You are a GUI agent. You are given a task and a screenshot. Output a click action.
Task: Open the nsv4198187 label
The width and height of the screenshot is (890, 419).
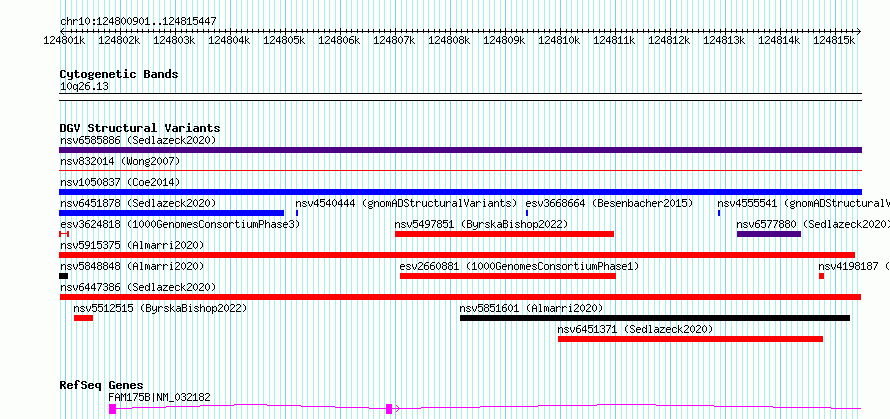[854, 266]
